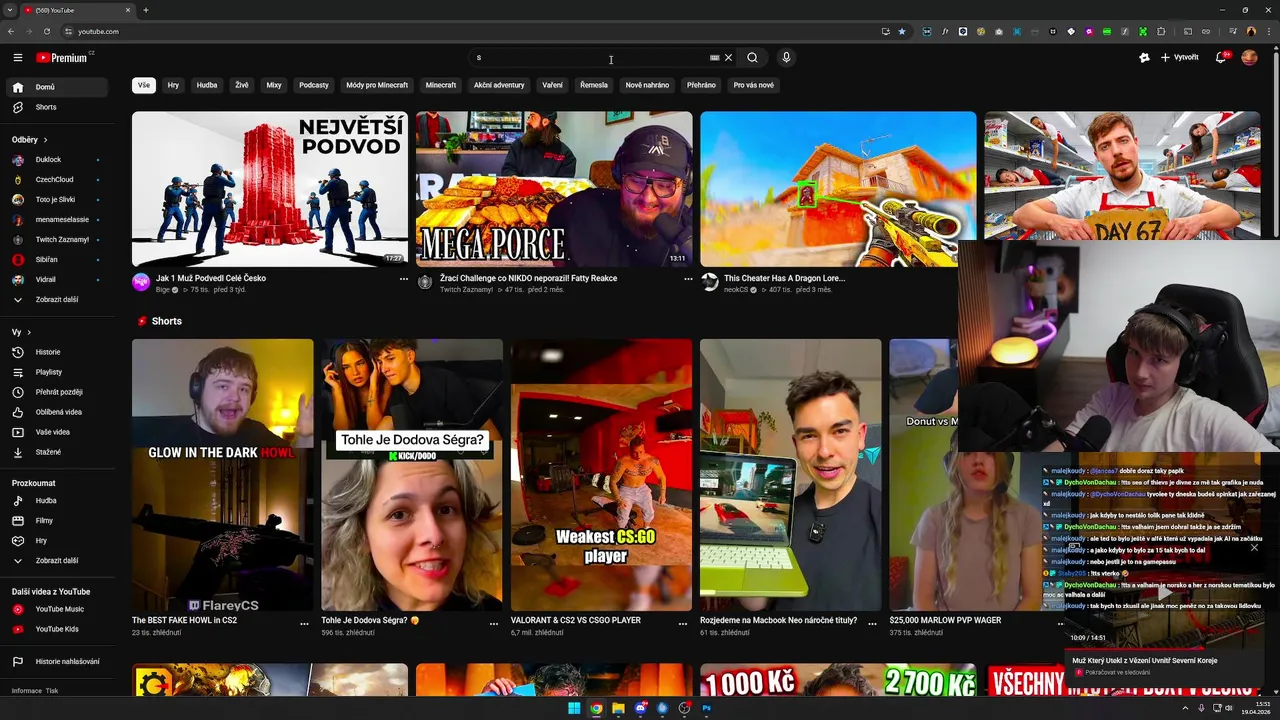1280x720 pixels.
Task: Play the miniplayer video
Action: coord(1165,593)
